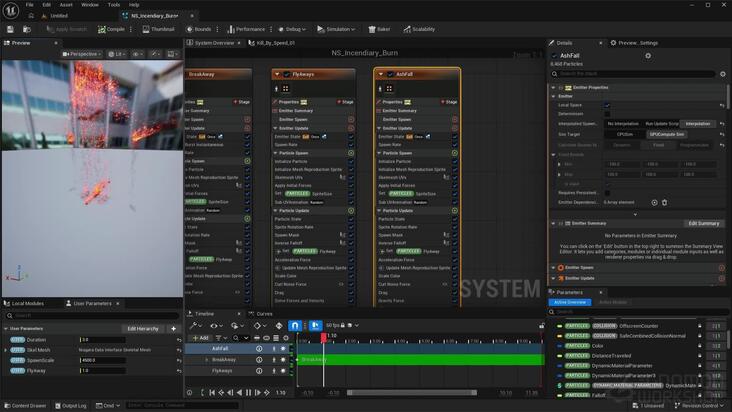The width and height of the screenshot is (732, 412).
Task: Open the Baker tool
Action: (x=379, y=29)
